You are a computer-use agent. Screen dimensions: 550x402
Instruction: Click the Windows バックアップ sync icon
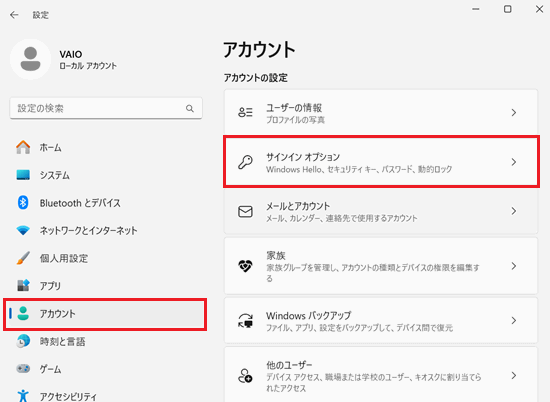pos(245,321)
